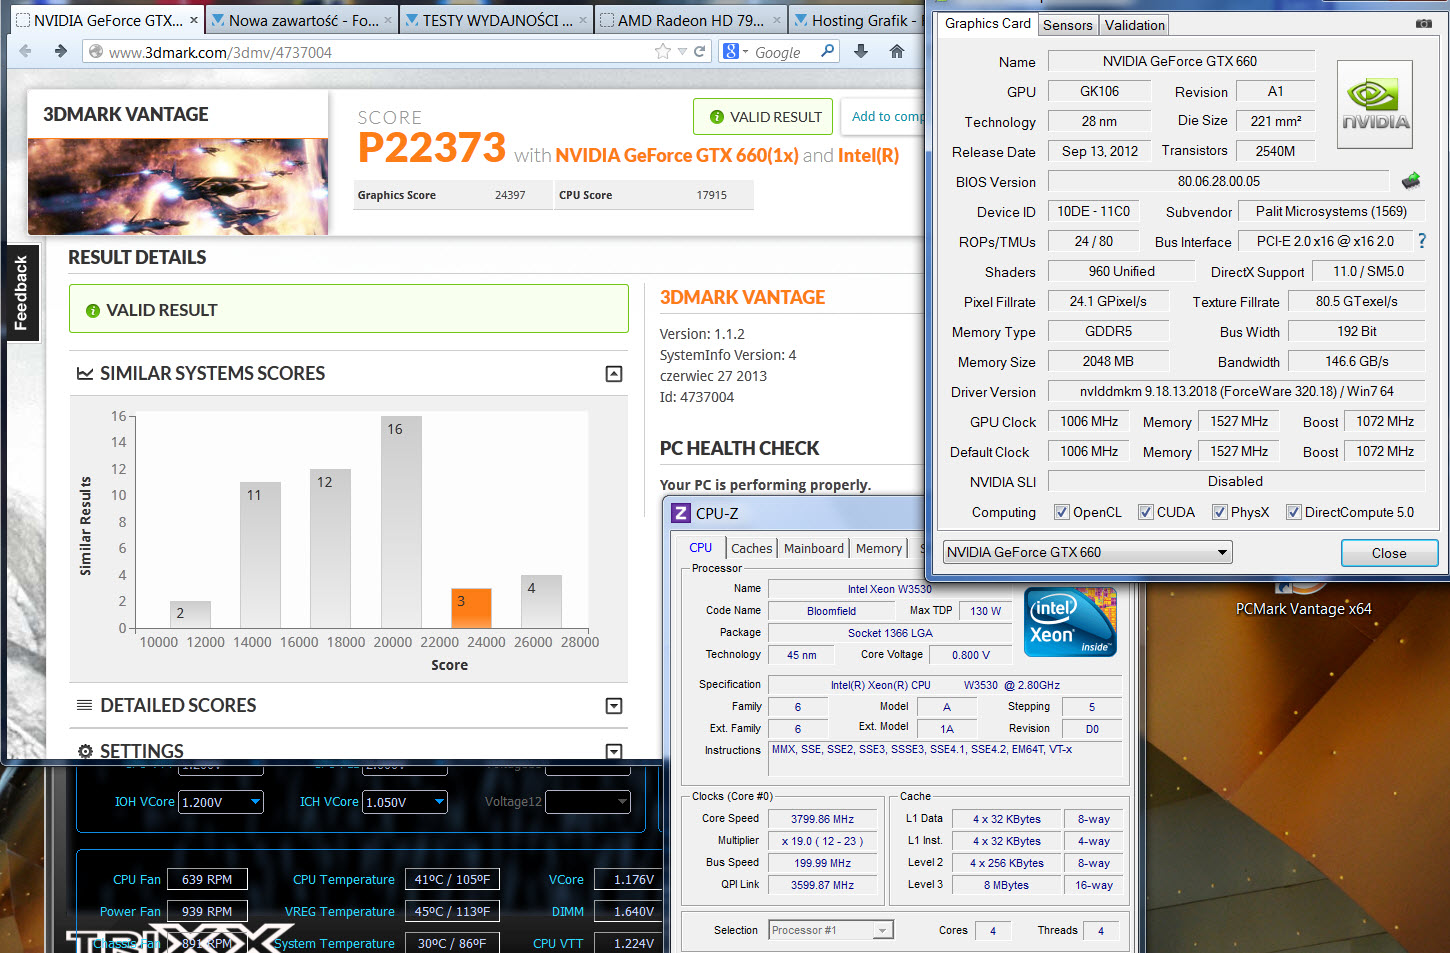Click the Detailed Scores list icon

click(85, 705)
